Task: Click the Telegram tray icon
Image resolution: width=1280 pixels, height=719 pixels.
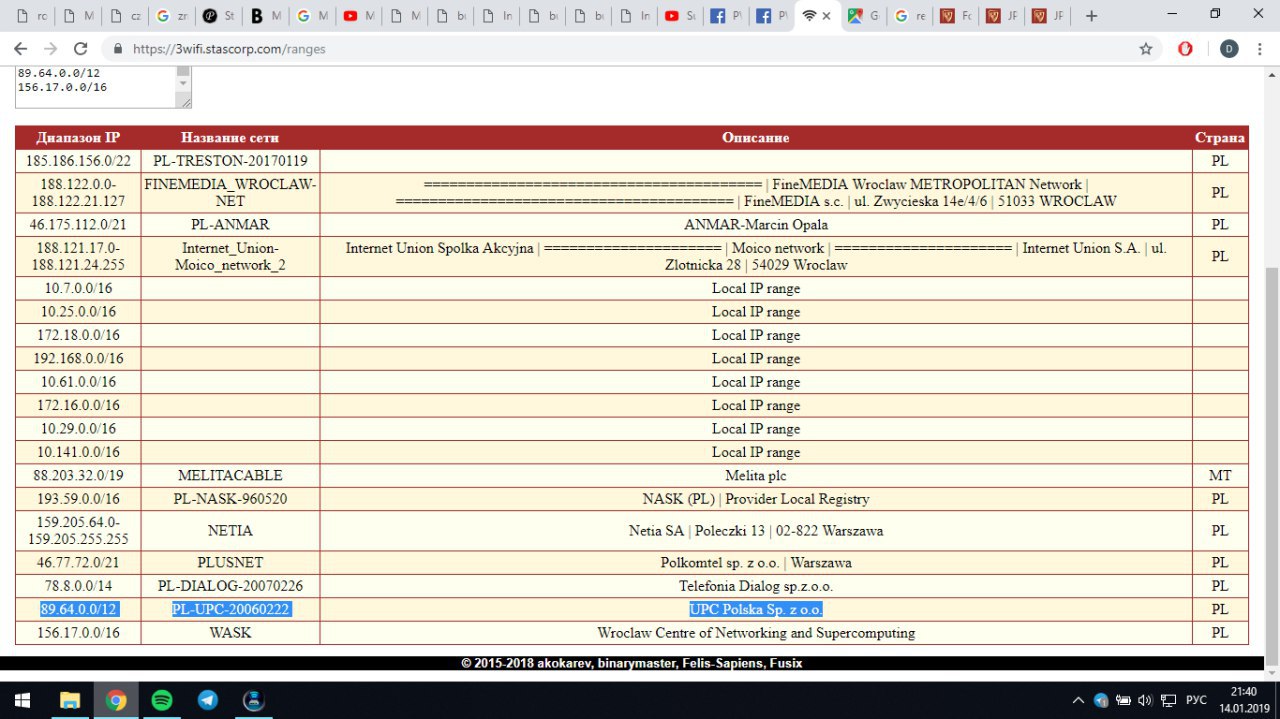Action: pyautogui.click(x=1101, y=700)
